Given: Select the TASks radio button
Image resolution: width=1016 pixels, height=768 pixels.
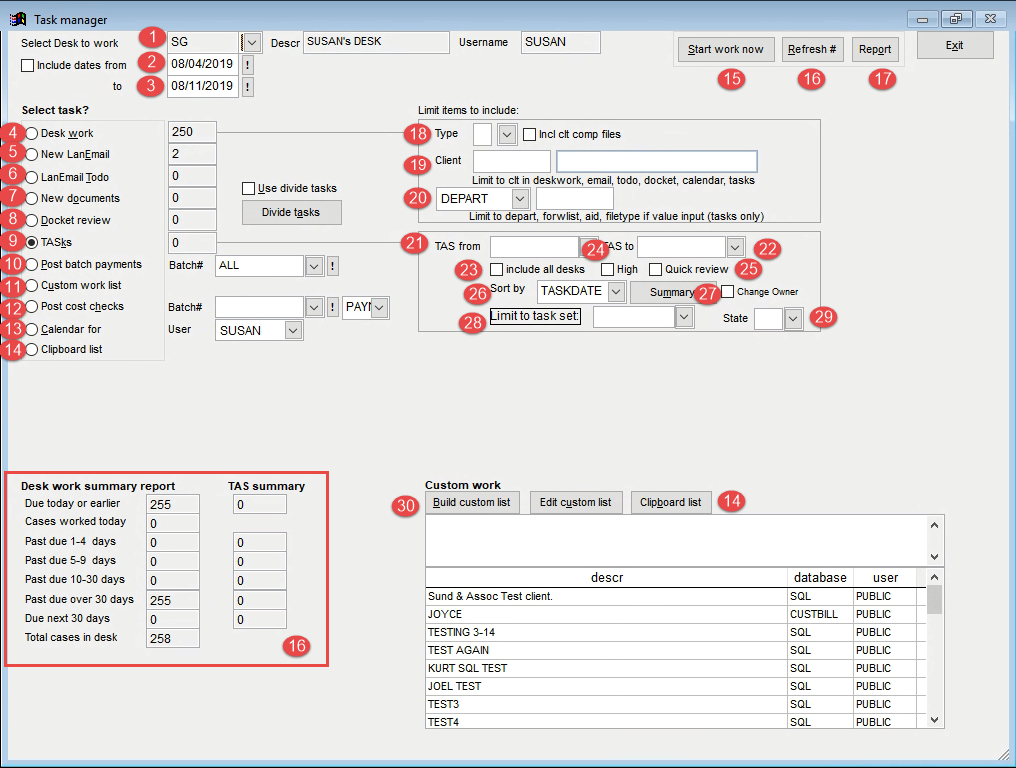Looking at the screenshot, I should [32, 242].
